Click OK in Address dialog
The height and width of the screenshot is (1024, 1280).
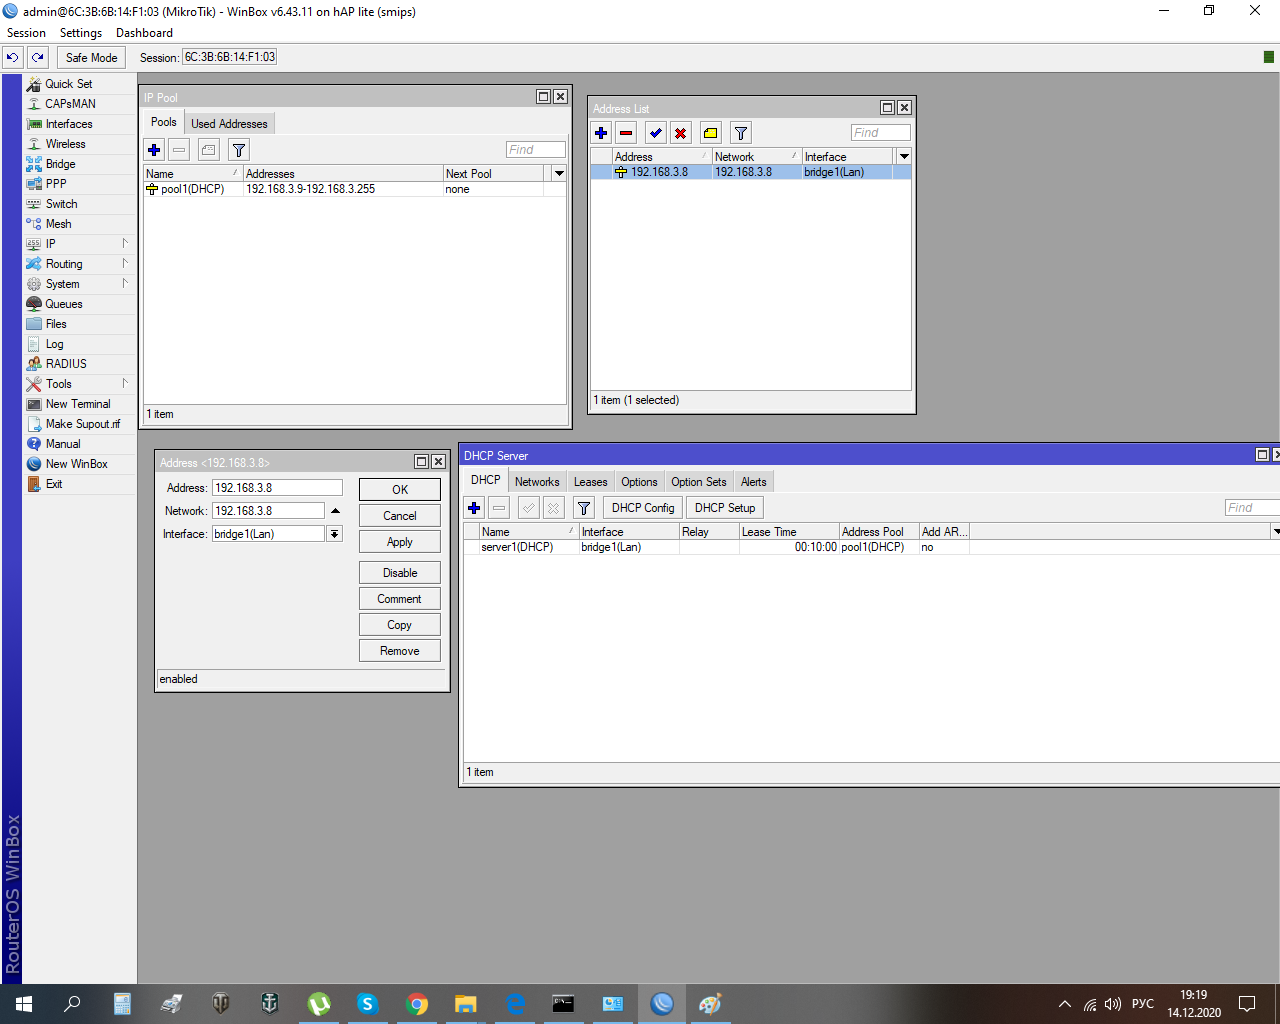coord(400,490)
